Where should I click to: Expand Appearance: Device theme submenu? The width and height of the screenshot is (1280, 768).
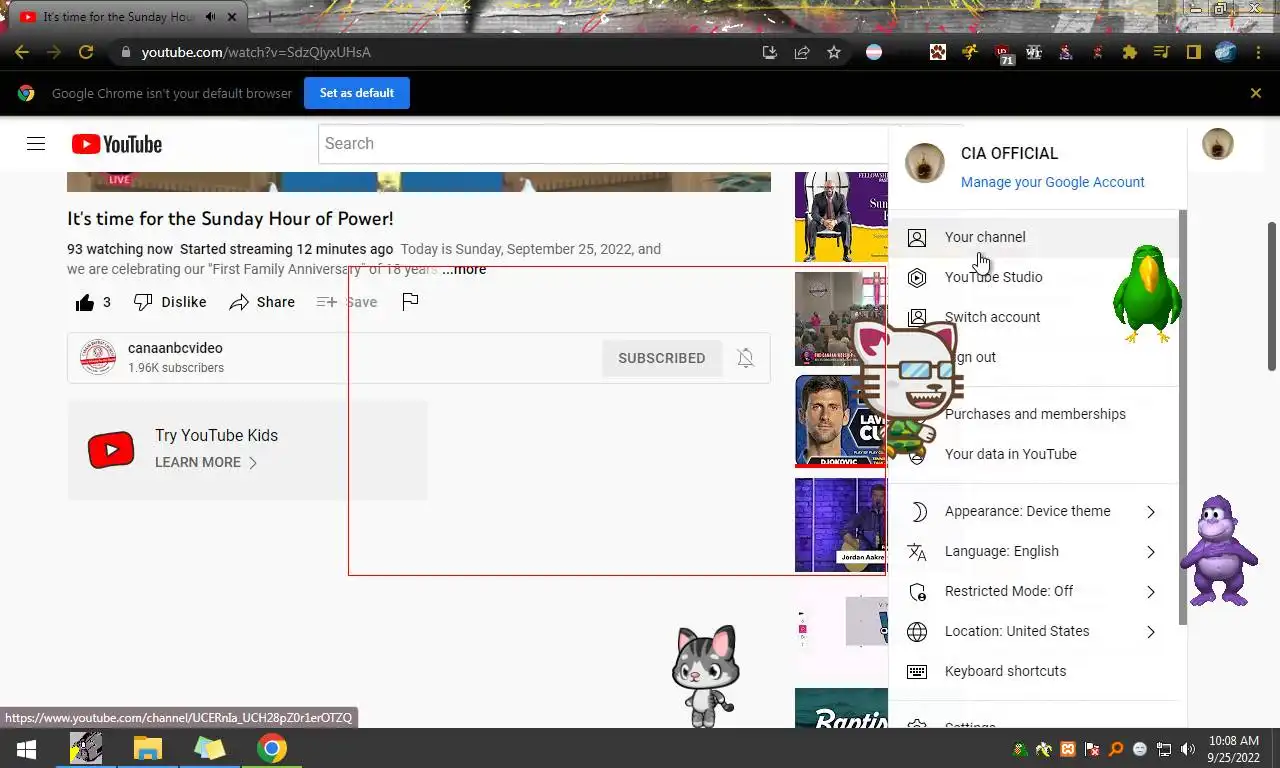(1034, 511)
